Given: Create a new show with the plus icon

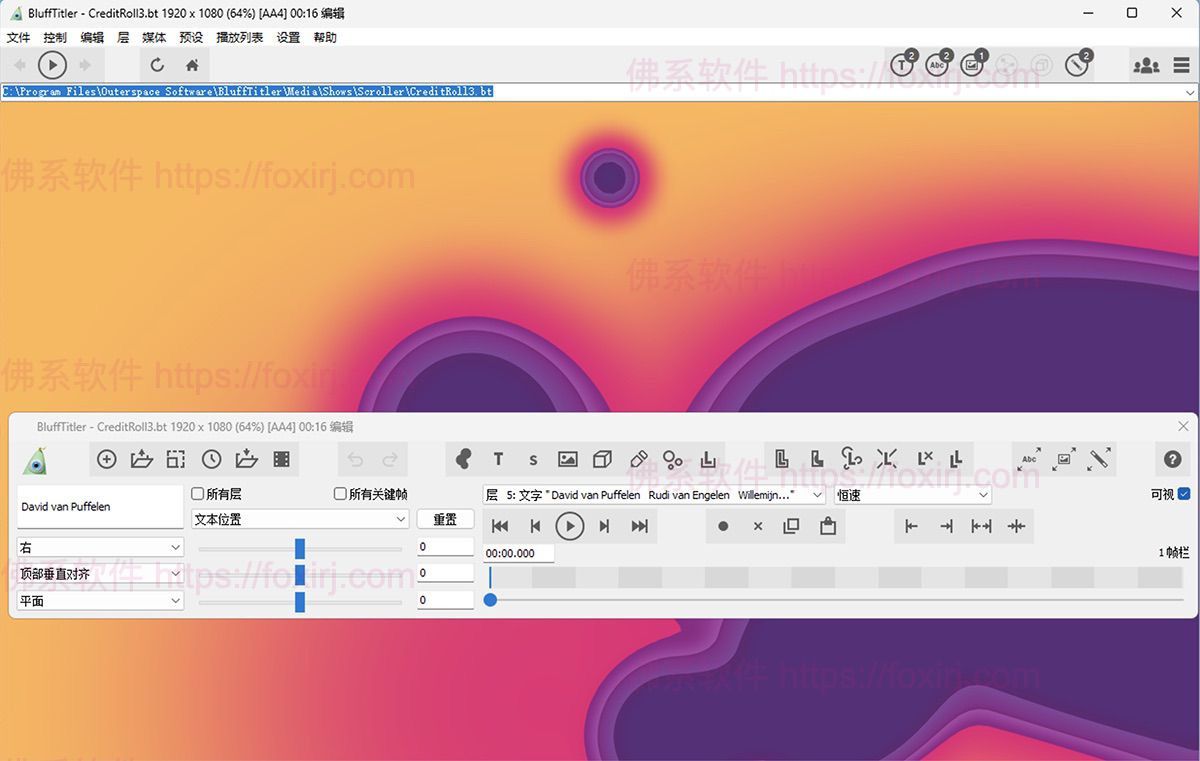Looking at the screenshot, I should tap(107, 459).
